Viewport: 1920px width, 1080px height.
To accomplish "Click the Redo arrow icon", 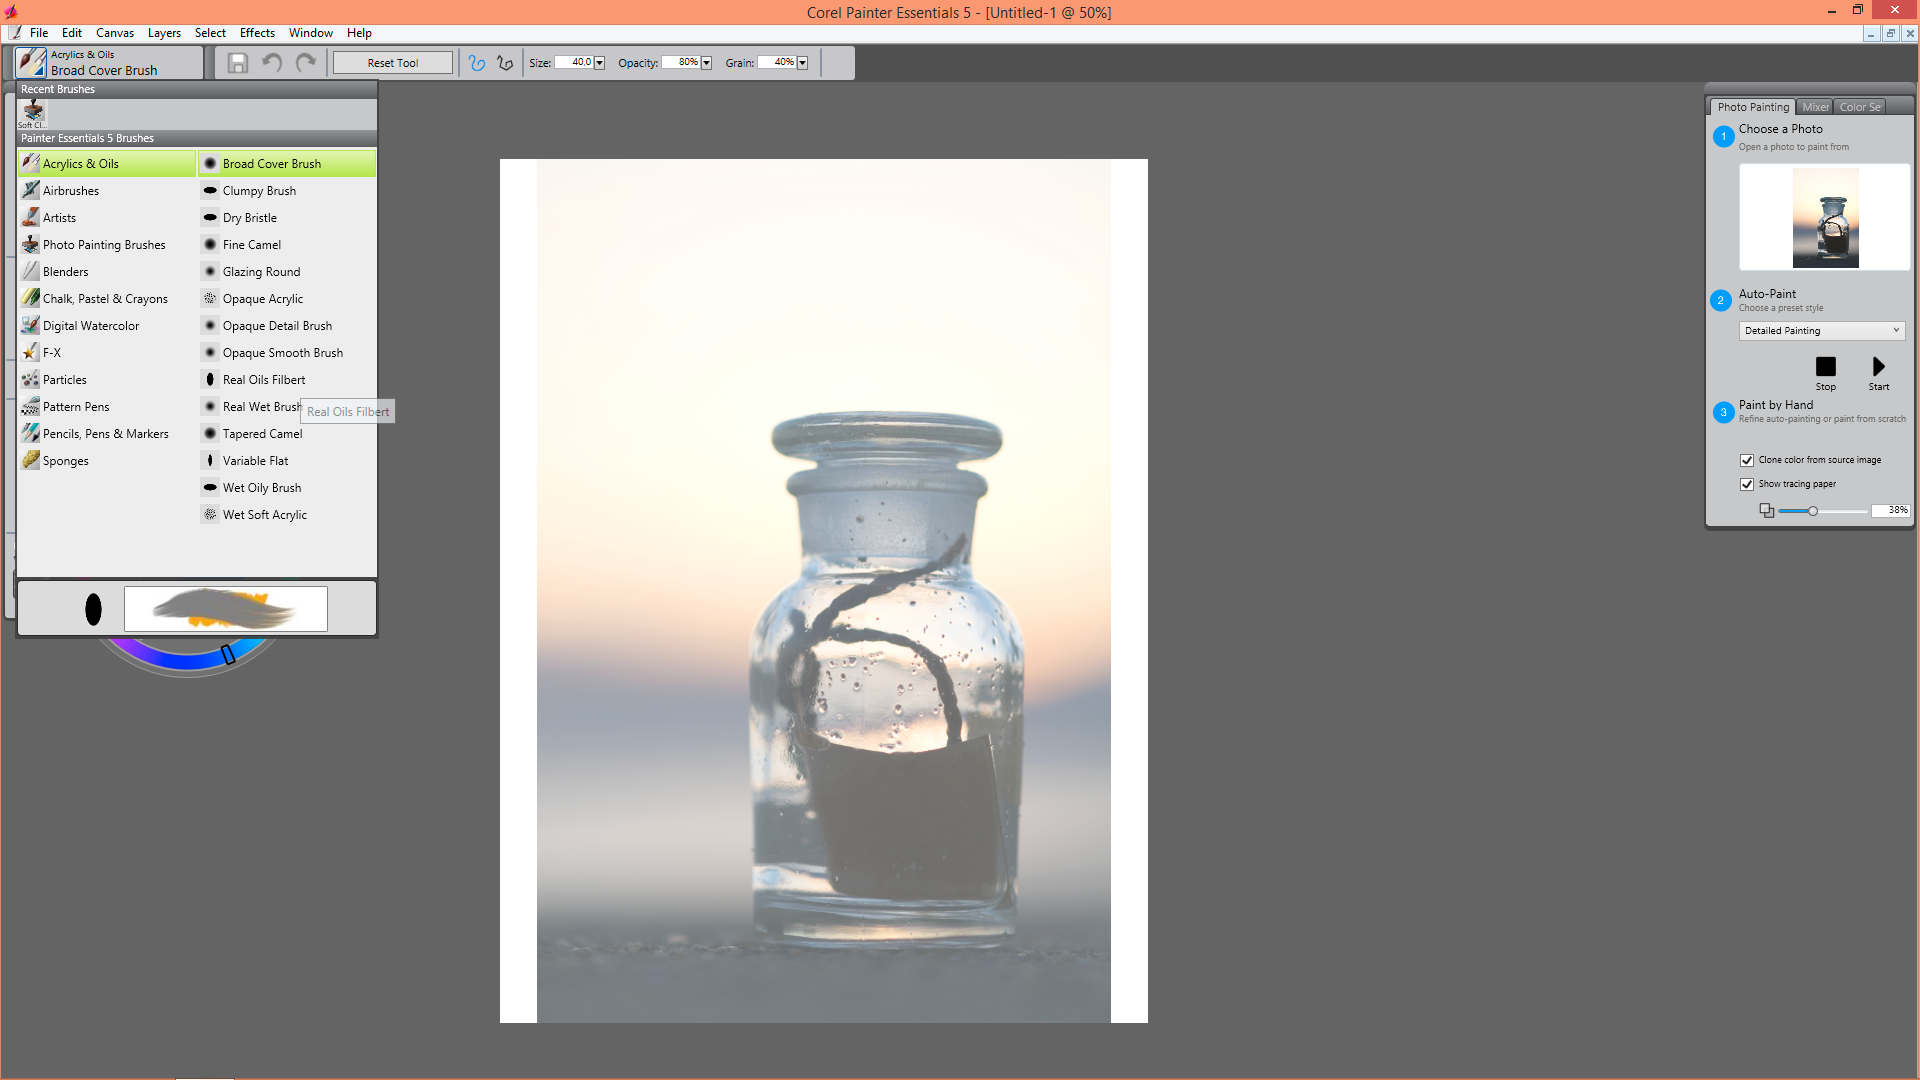I will [306, 63].
